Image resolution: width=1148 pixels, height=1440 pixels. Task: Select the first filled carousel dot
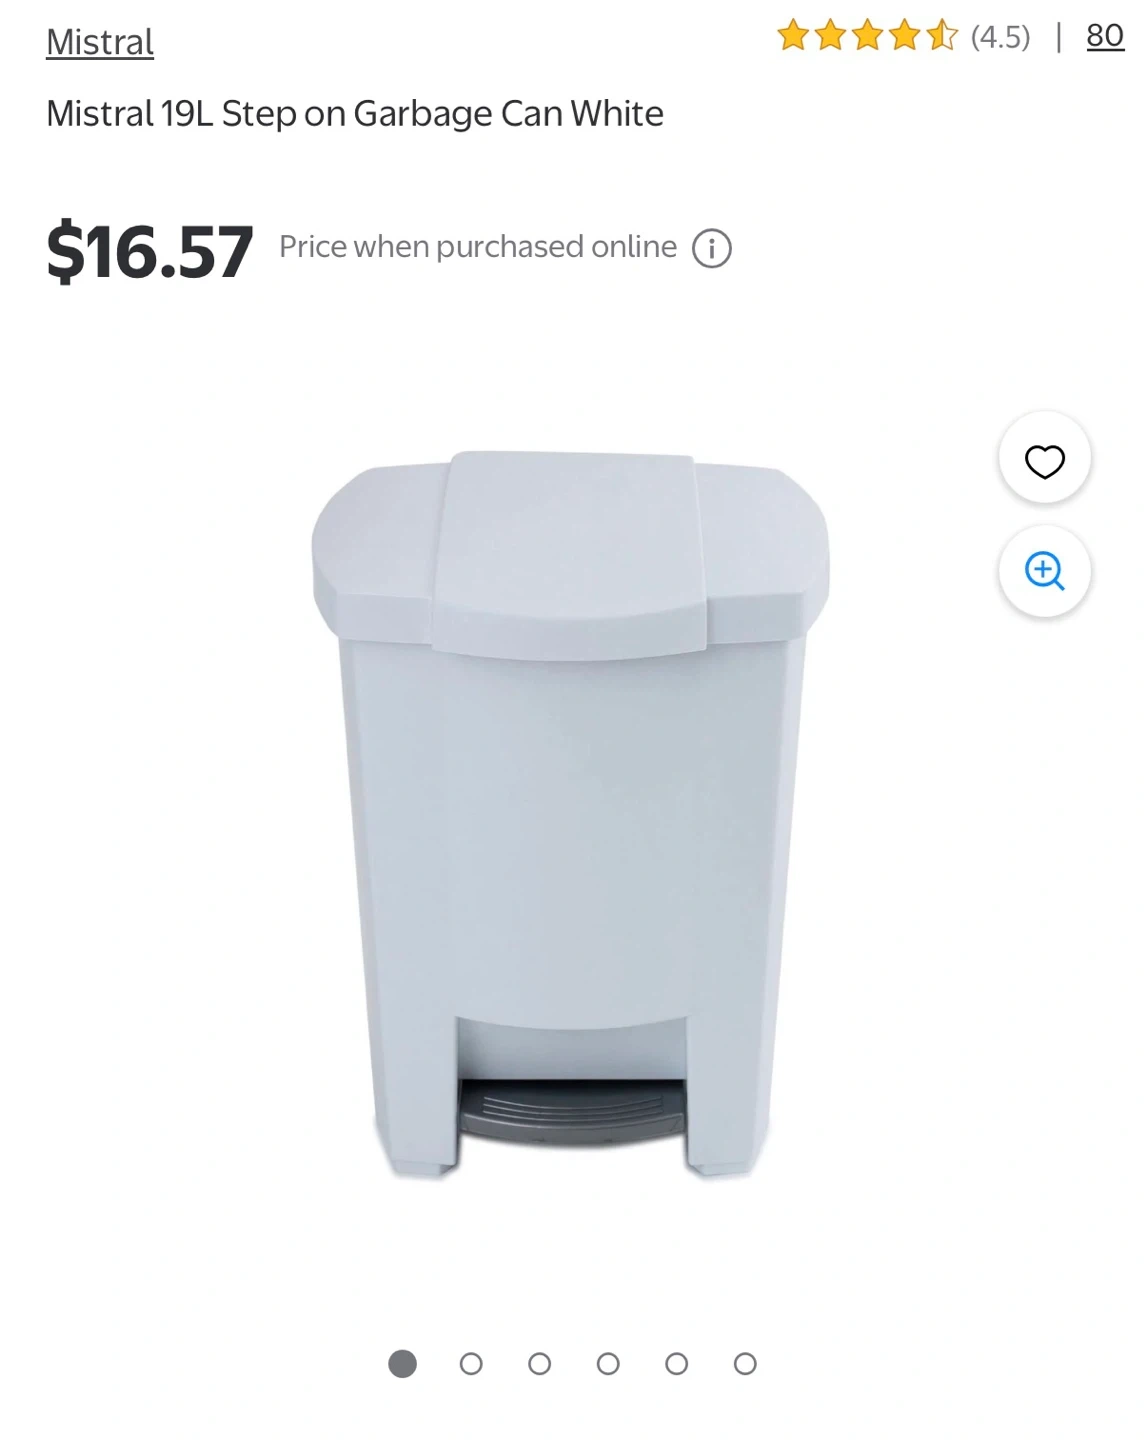pos(402,1364)
